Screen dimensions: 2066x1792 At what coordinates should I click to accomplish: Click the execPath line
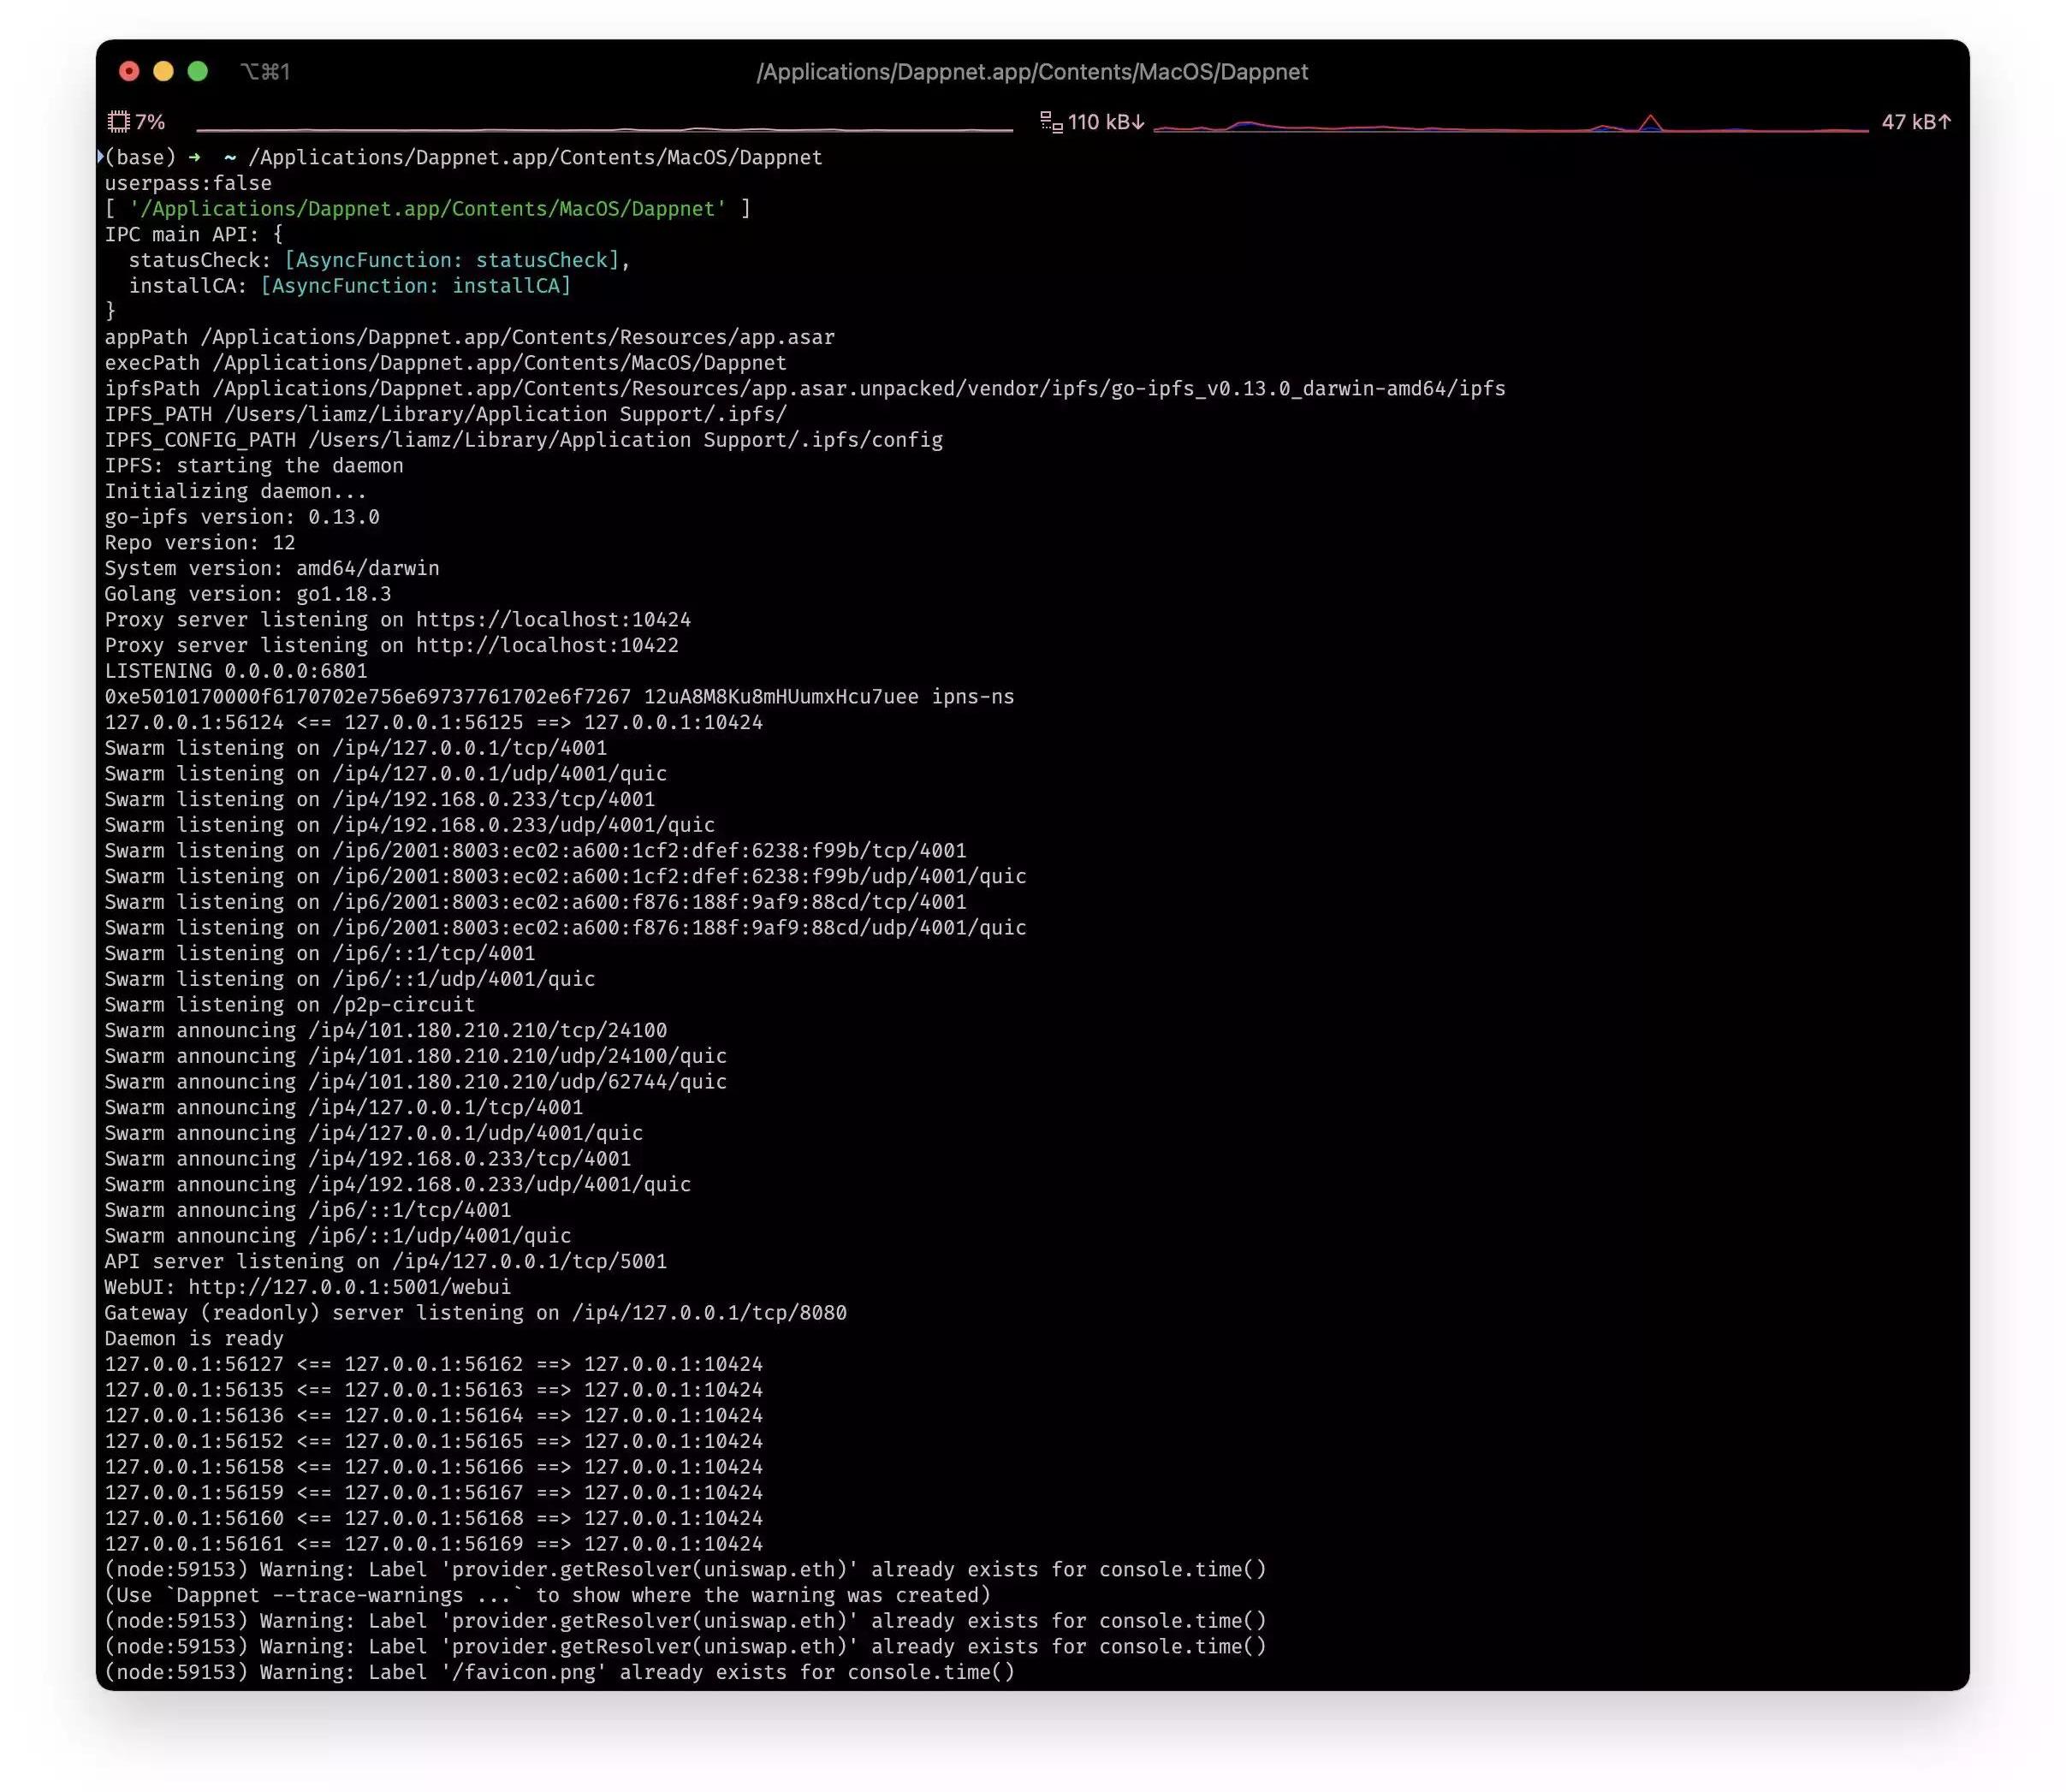click(x=446, y=363)
